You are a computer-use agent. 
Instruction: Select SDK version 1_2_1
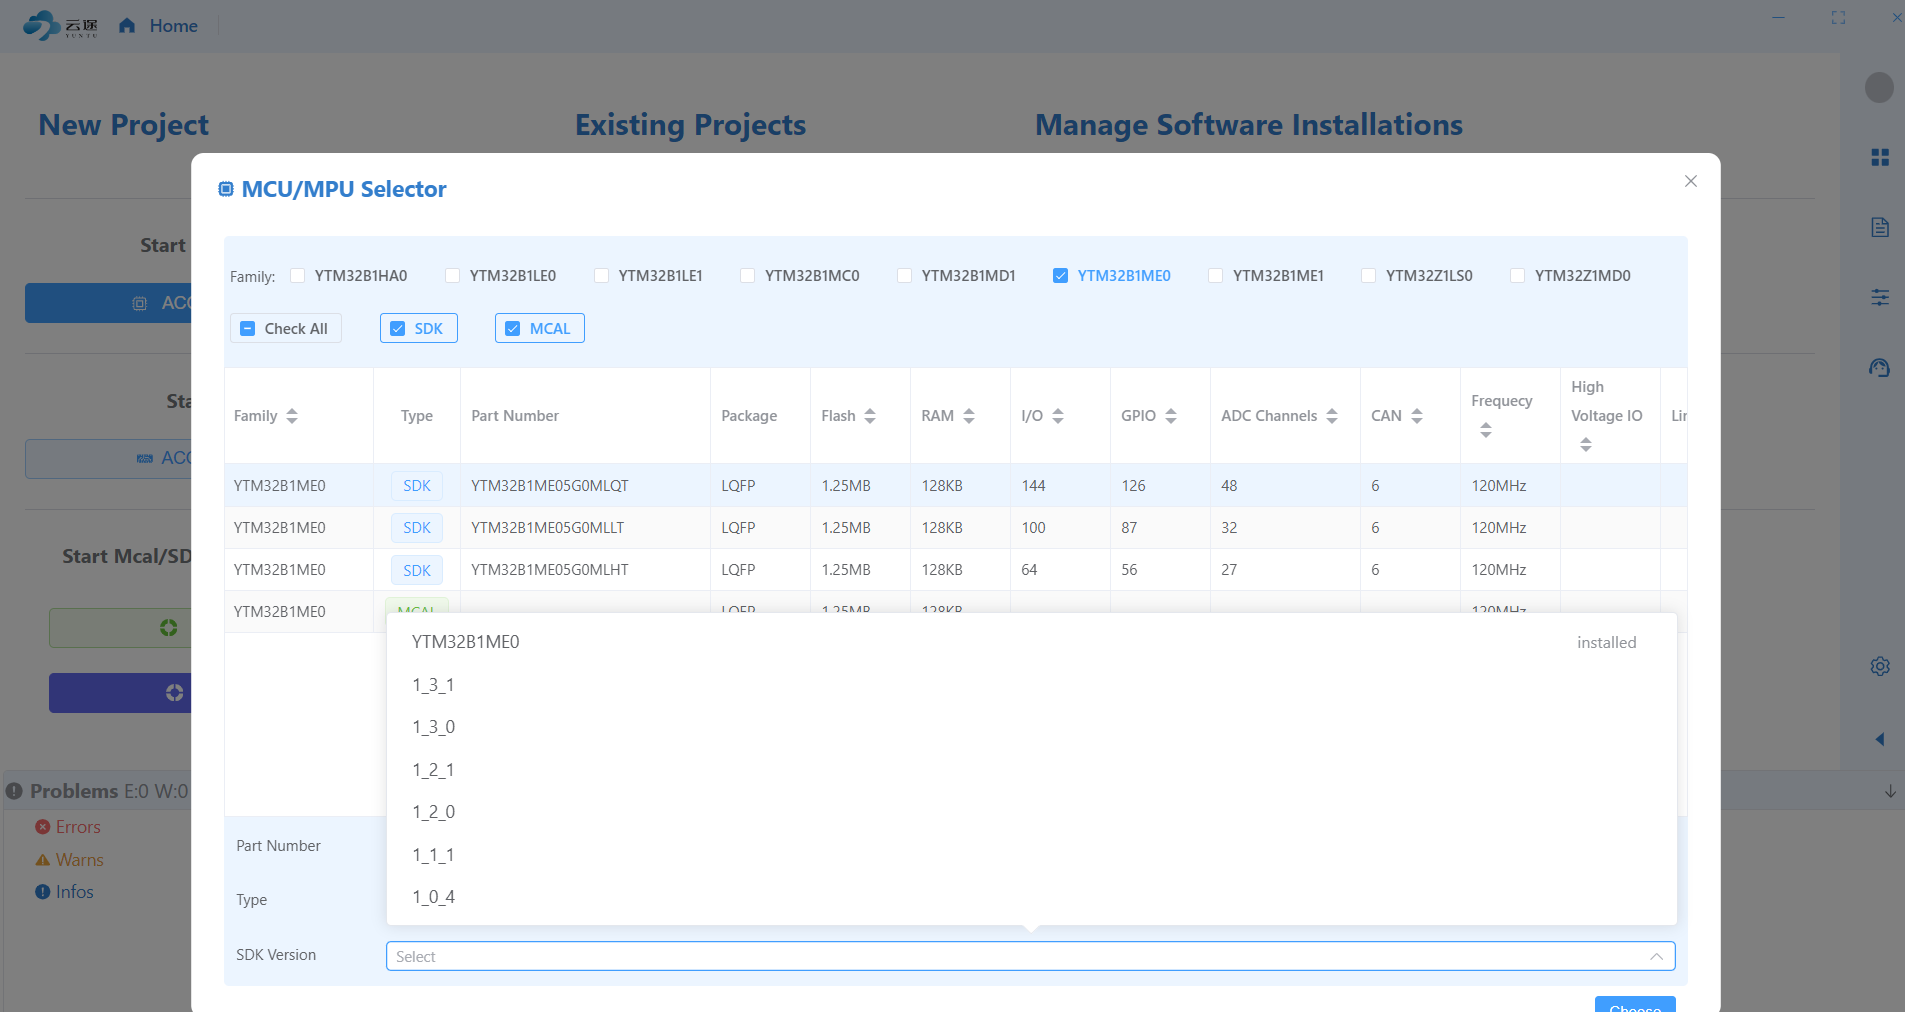coord(1031,770)
